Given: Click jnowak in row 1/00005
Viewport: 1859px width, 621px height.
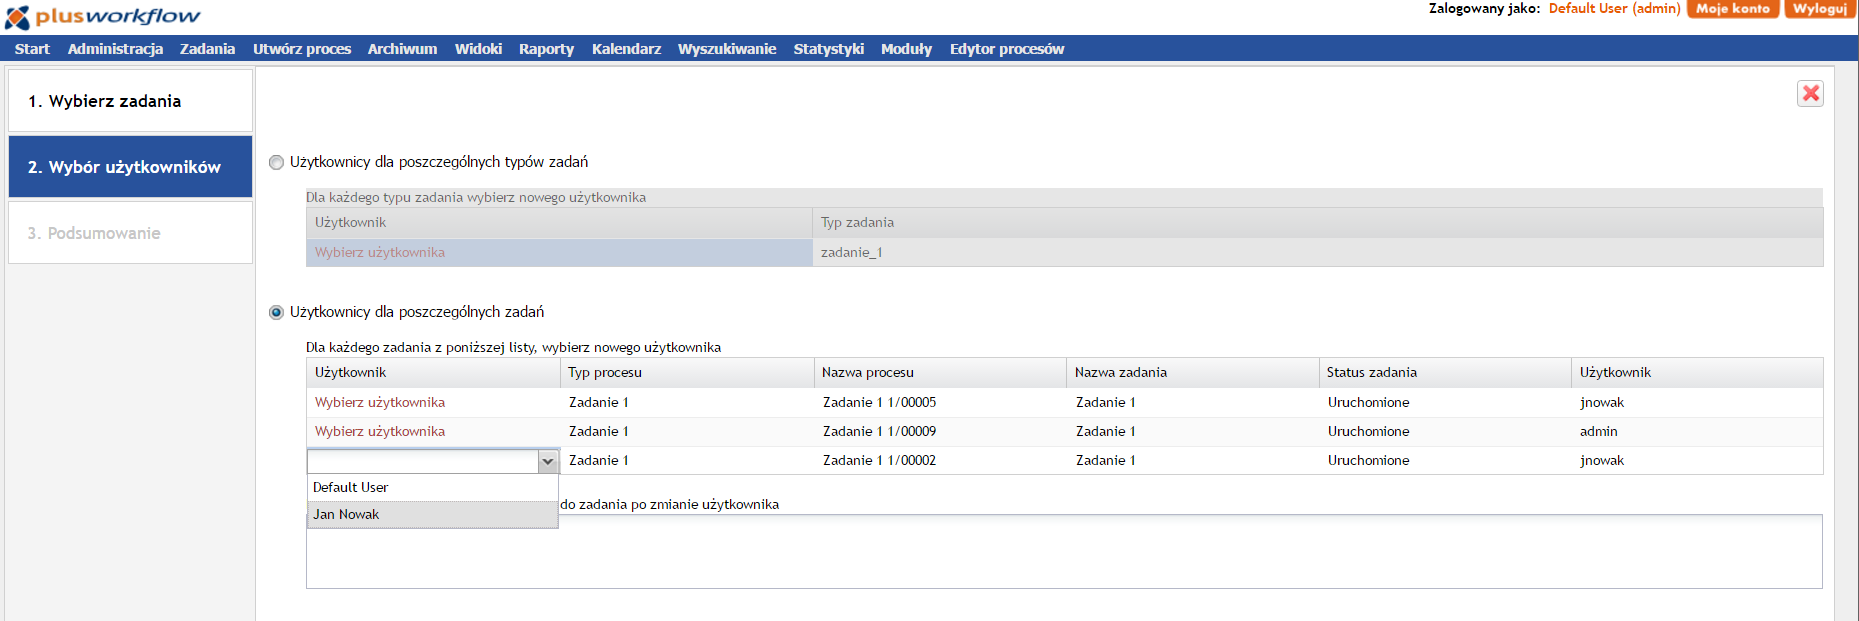Looking at the screenshot, I should 1602,403.
